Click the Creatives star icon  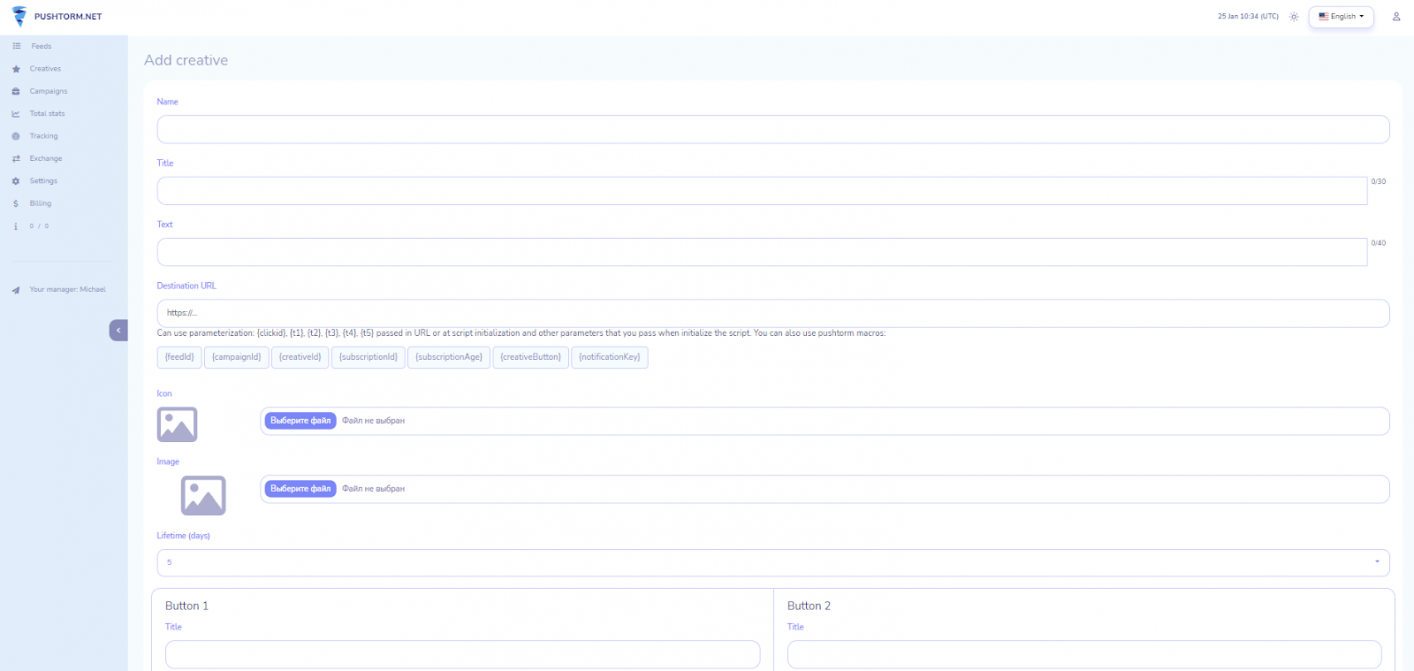coord(16,69)
